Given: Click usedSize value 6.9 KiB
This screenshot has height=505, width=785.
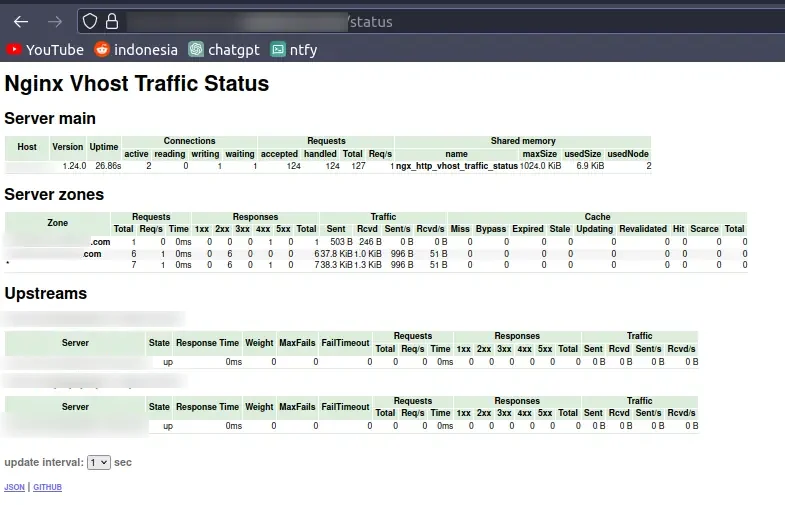Looking at the screenshot, I should [590, 166].
